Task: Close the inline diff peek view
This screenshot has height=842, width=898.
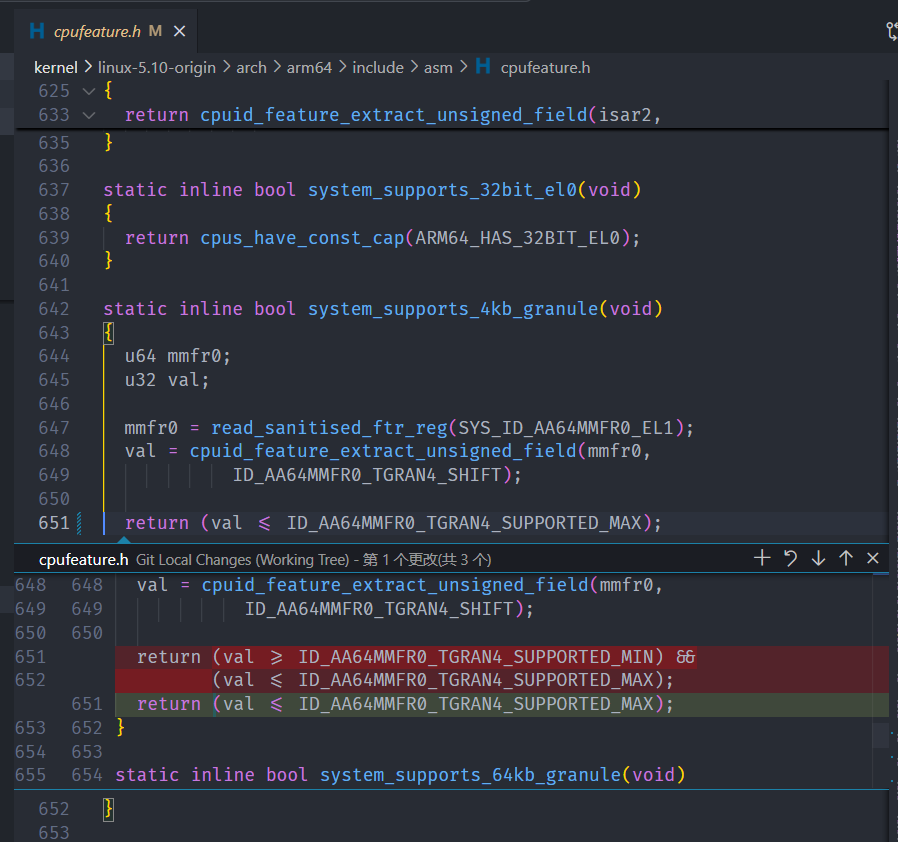Action: pos(873,558)
